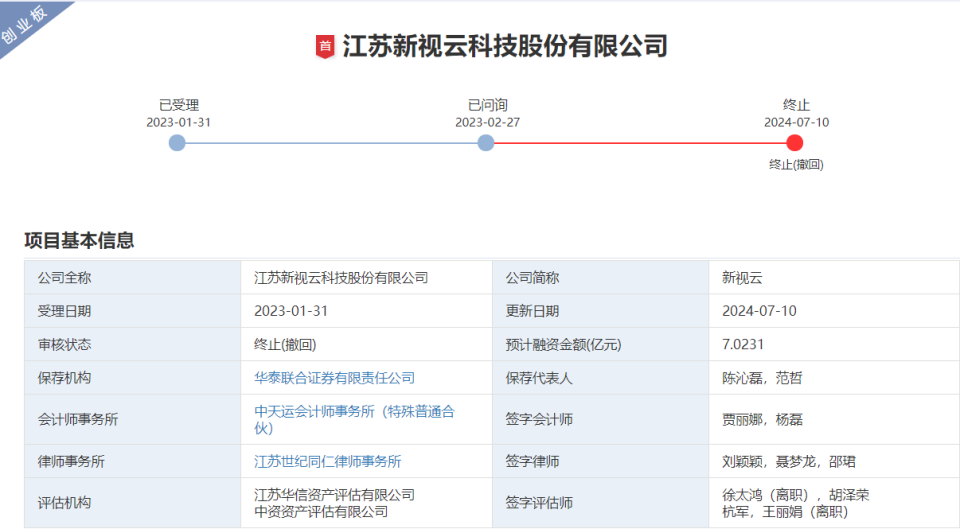960x529 pixels.
Task: Click the 审核状态 label cell
Action: point(132,344)
